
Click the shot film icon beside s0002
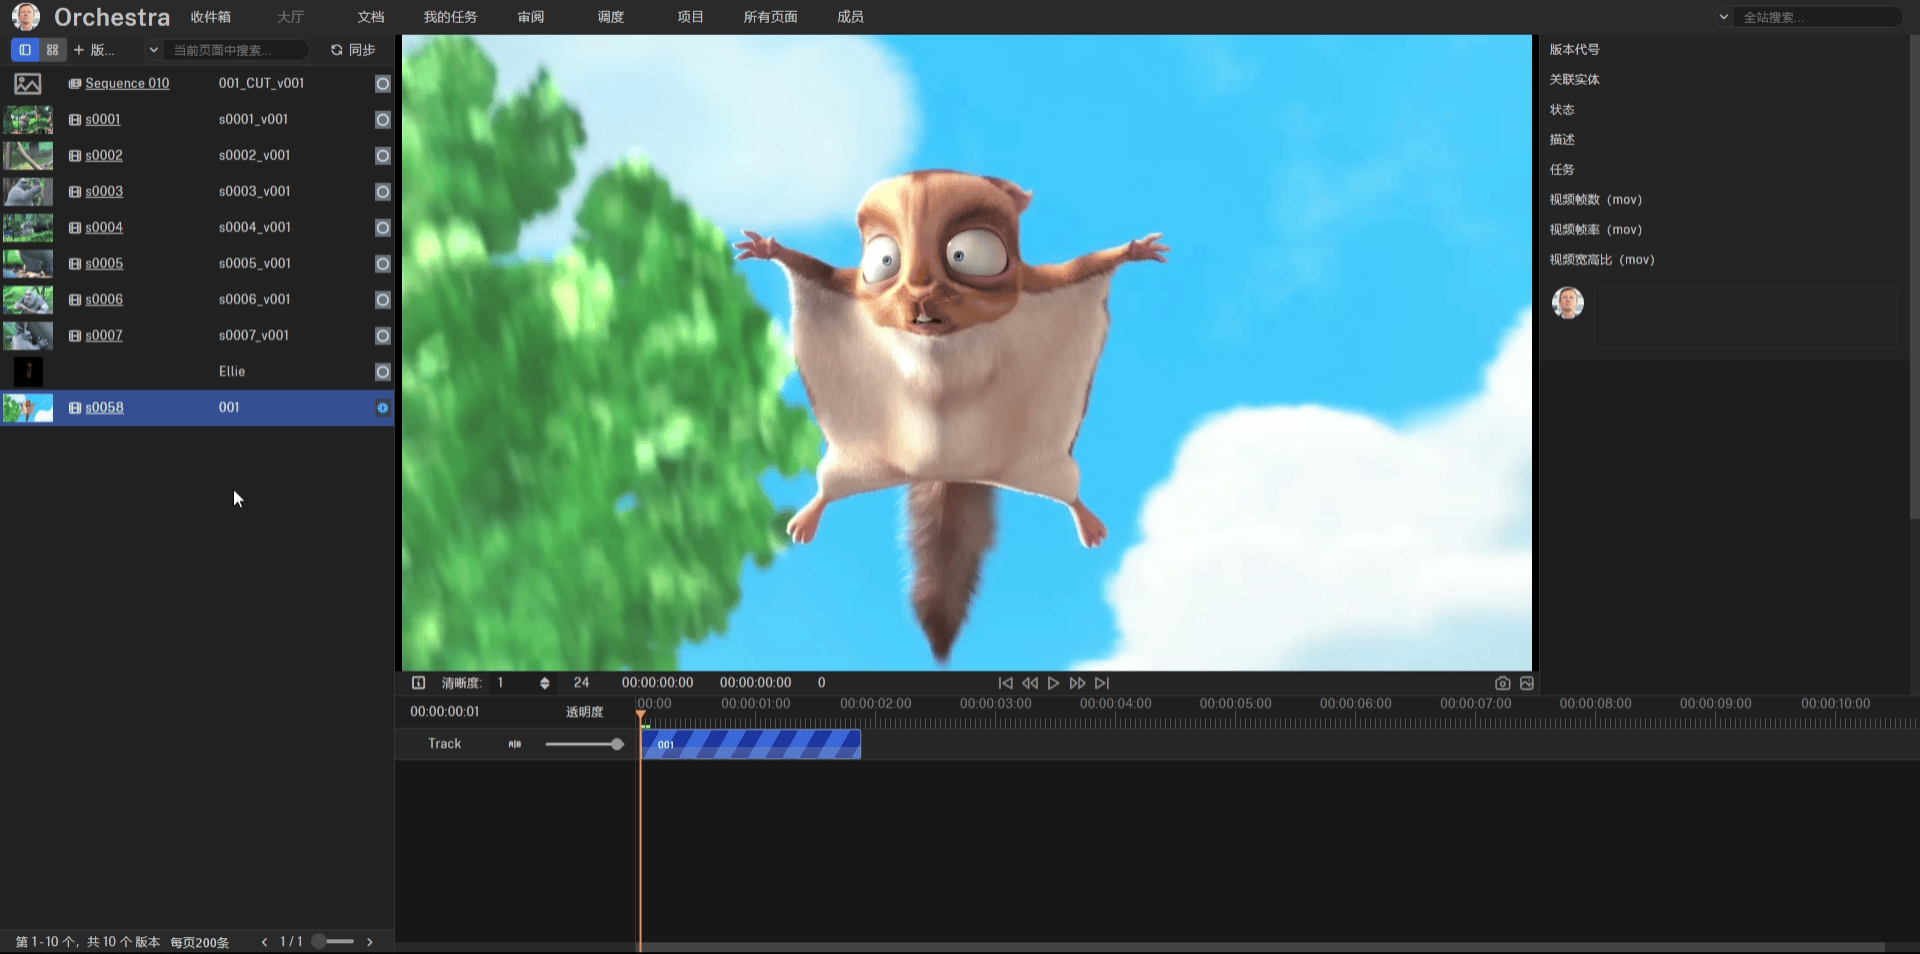point(75,155)
